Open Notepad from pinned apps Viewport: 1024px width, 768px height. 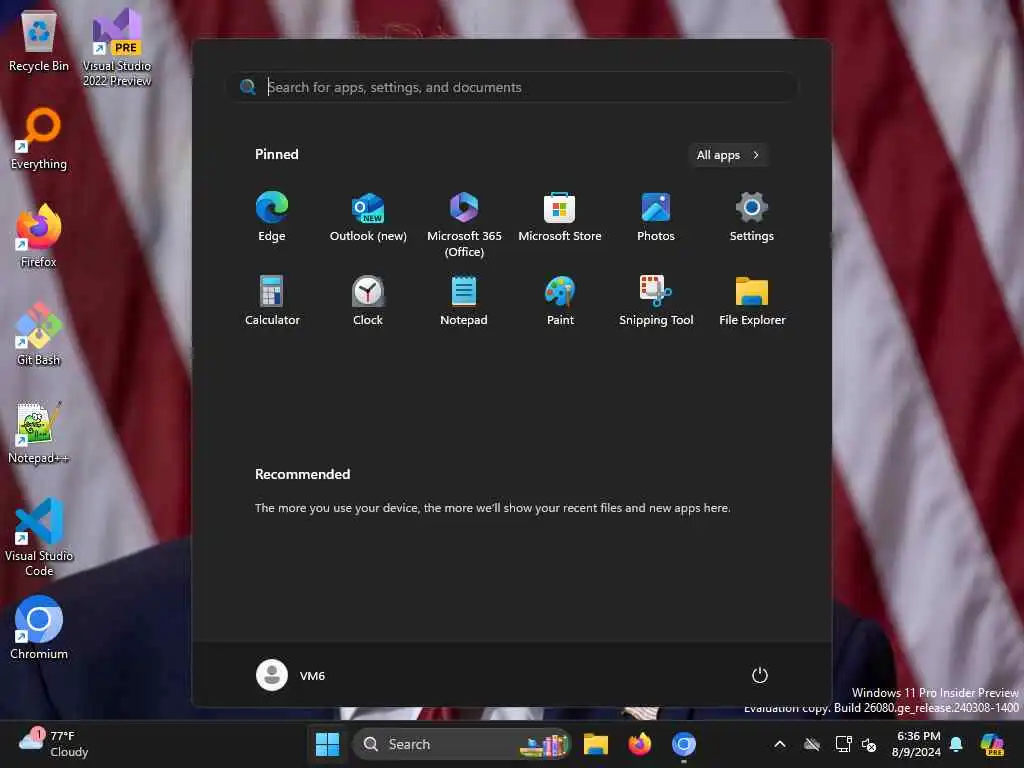point(464,301)
